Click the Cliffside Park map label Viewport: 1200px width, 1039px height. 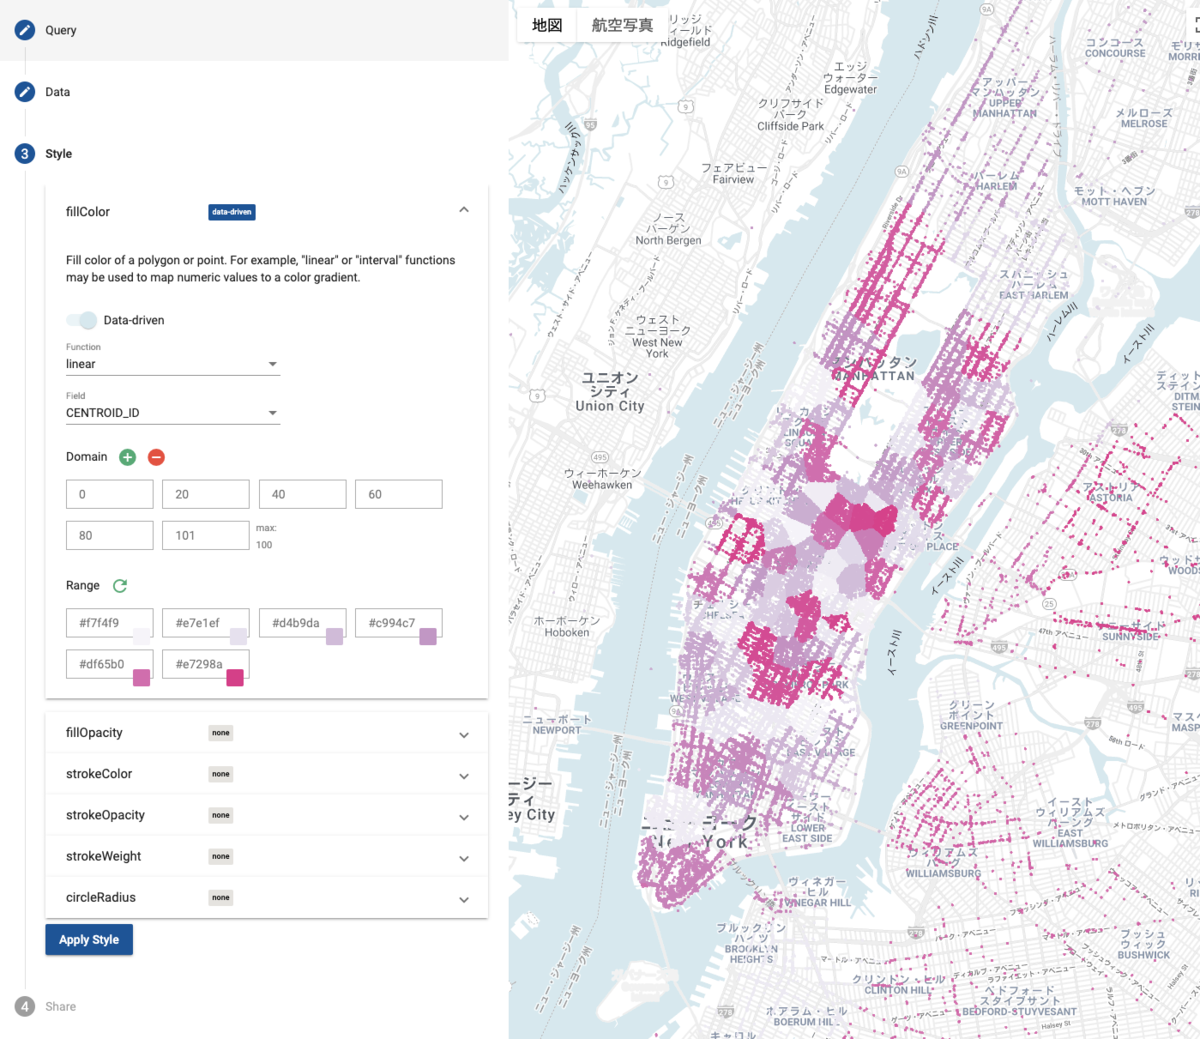791,126
